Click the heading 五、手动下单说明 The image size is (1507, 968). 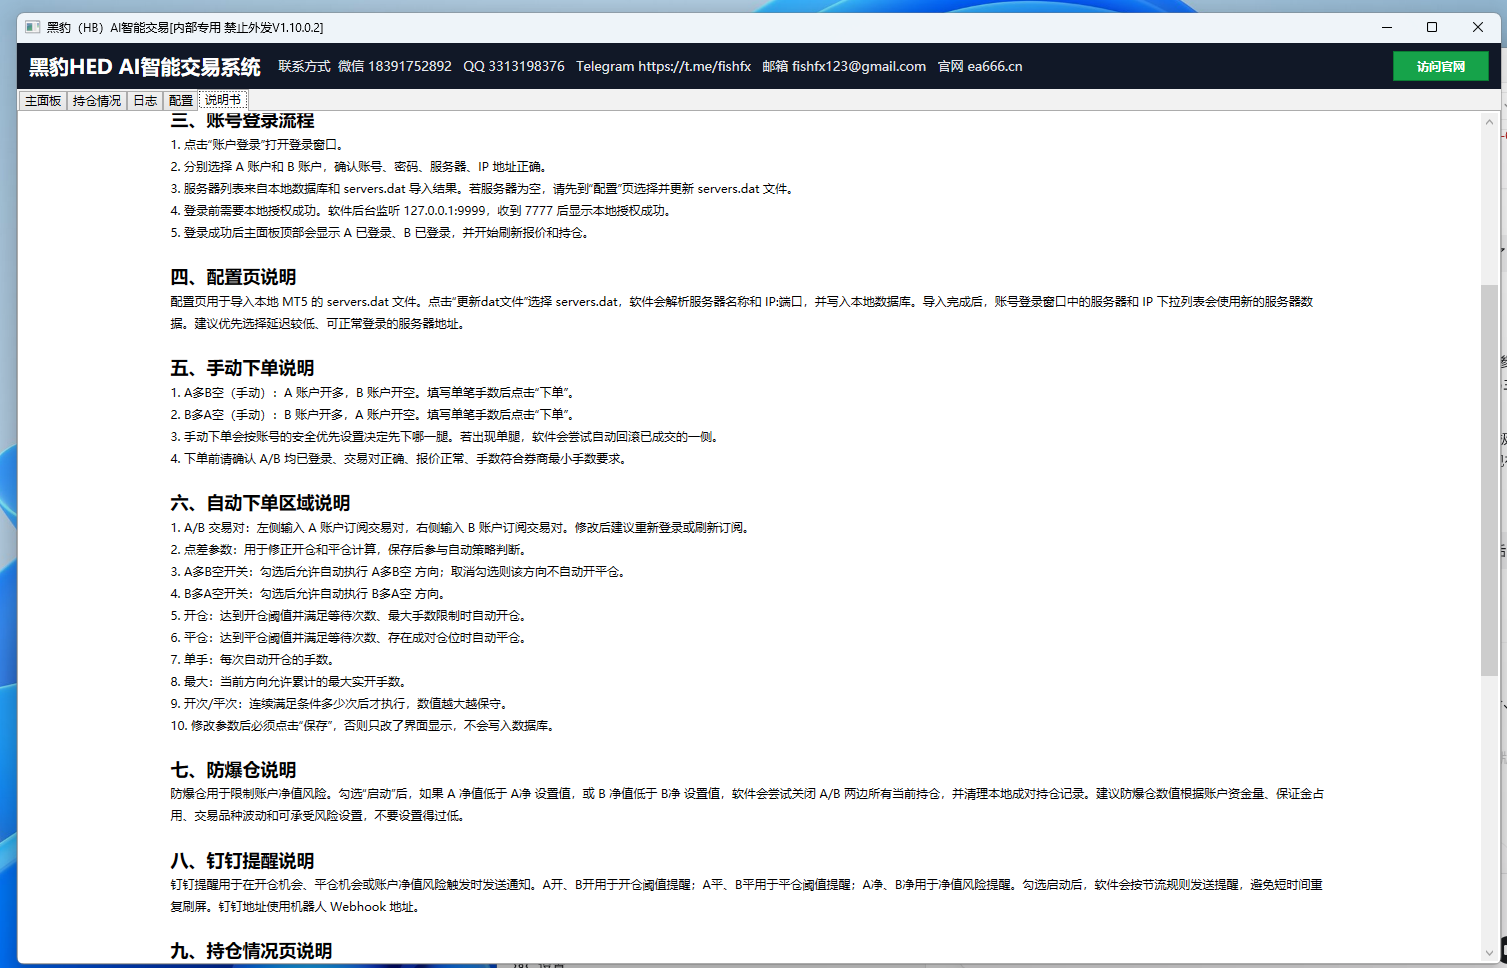click(x=242, y=368)
